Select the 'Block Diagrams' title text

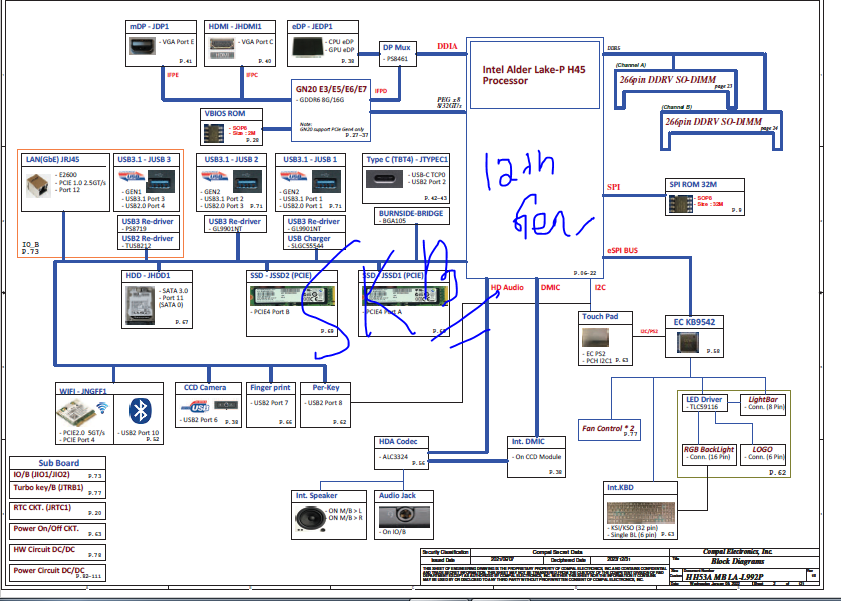coord(738,561)
